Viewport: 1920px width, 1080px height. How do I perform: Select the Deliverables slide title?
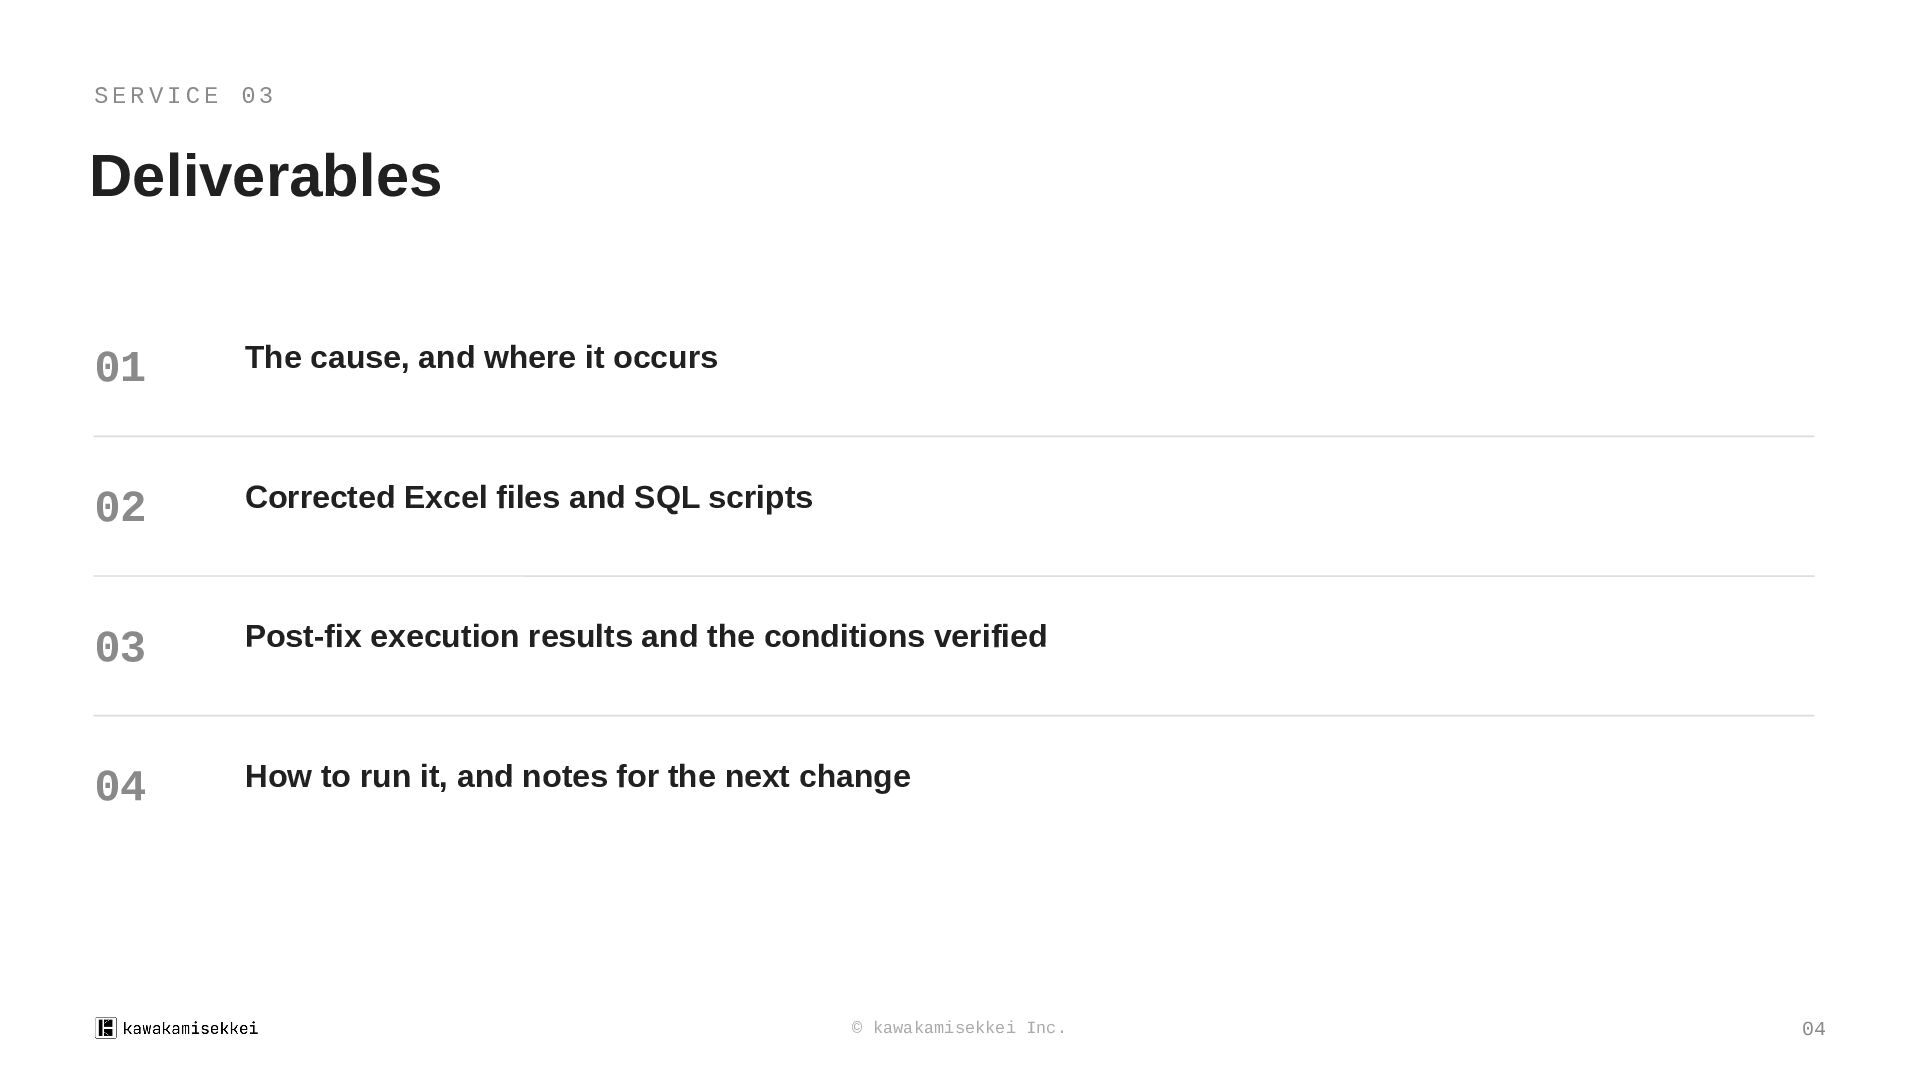pos(266,176)
